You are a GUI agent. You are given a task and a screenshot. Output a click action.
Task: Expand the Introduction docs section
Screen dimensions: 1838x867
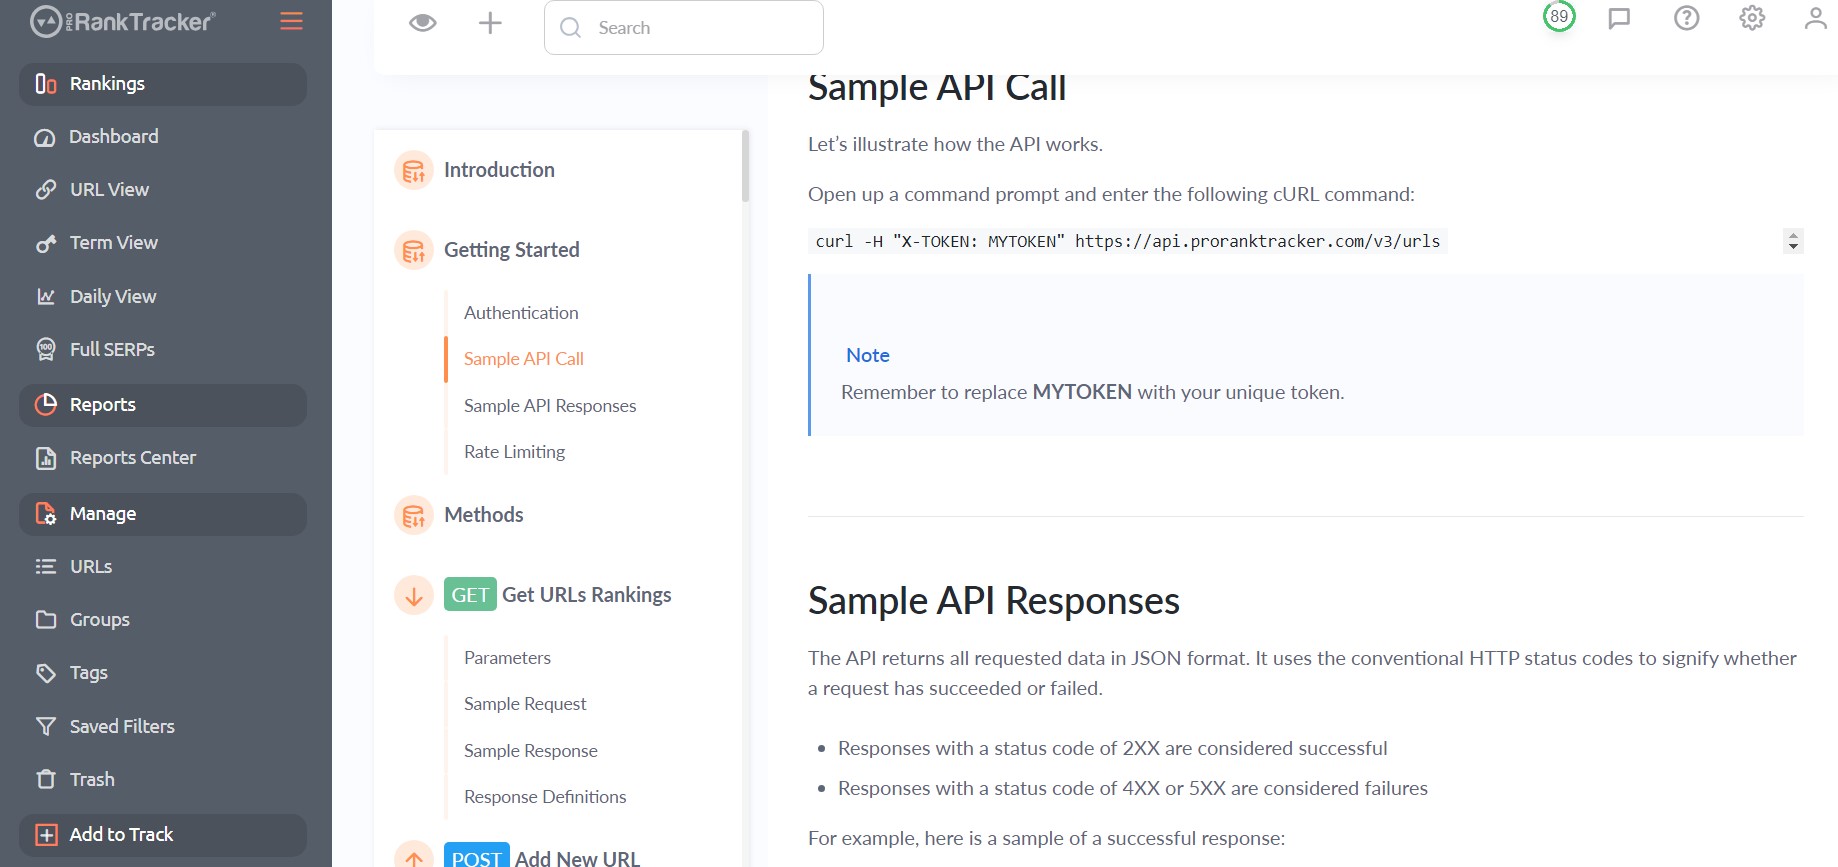click(499, 170)
